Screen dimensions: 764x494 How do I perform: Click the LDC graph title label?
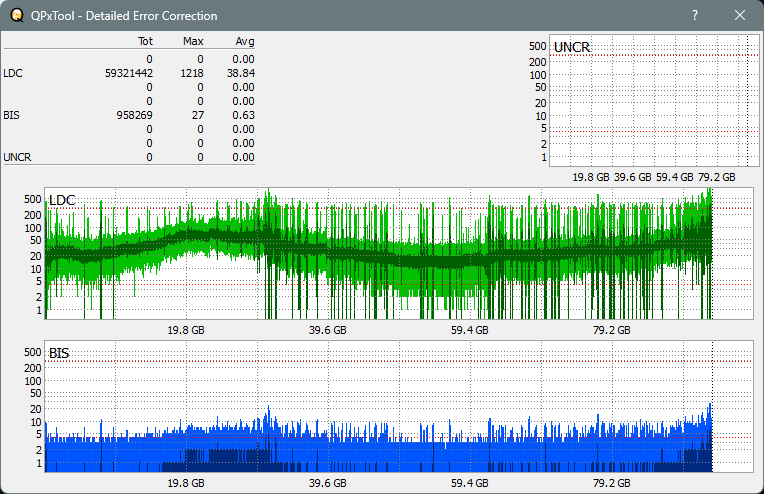pyautogui.click(x=62, y=200)
